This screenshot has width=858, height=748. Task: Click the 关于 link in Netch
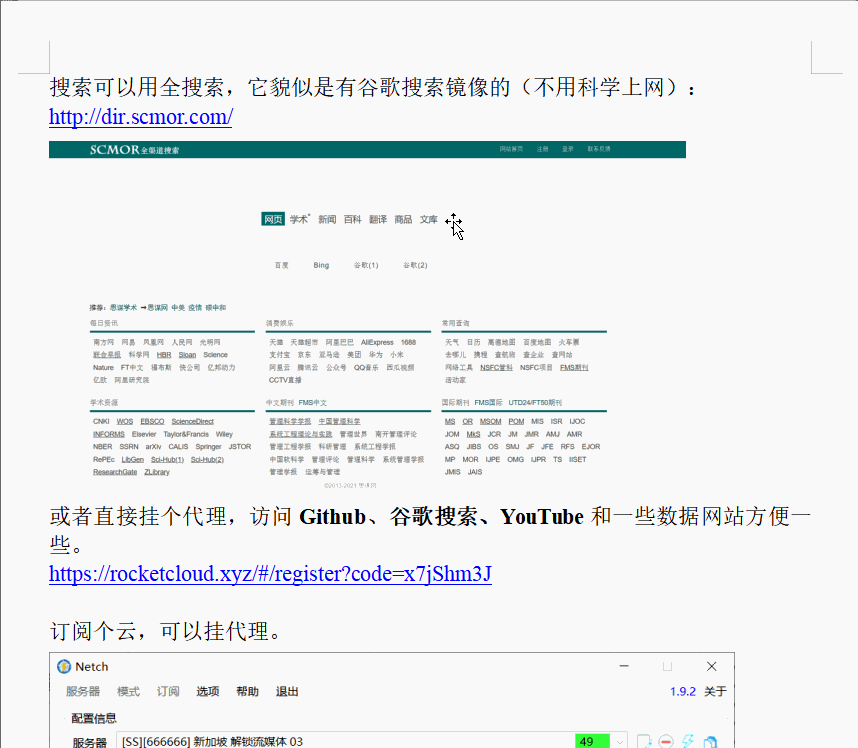point(715,692)
